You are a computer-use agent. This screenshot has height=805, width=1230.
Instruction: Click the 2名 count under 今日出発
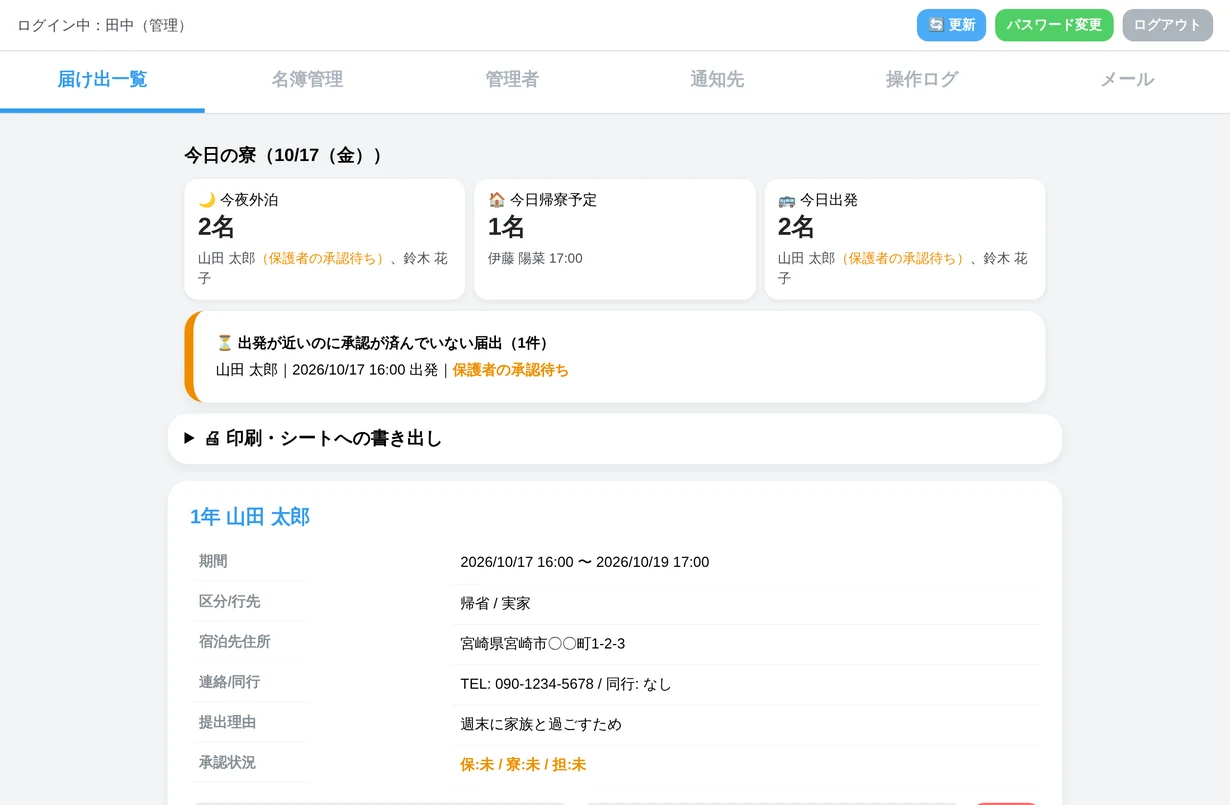click(x=796, y=227)
